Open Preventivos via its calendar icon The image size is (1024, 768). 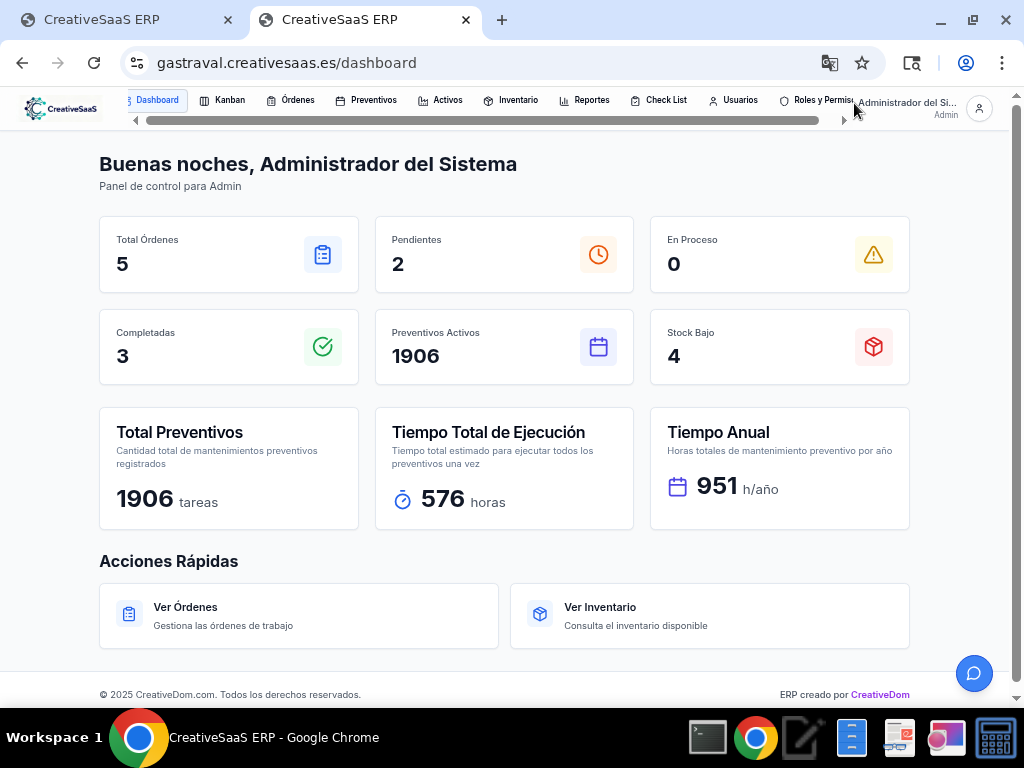[x=341, y=100]
